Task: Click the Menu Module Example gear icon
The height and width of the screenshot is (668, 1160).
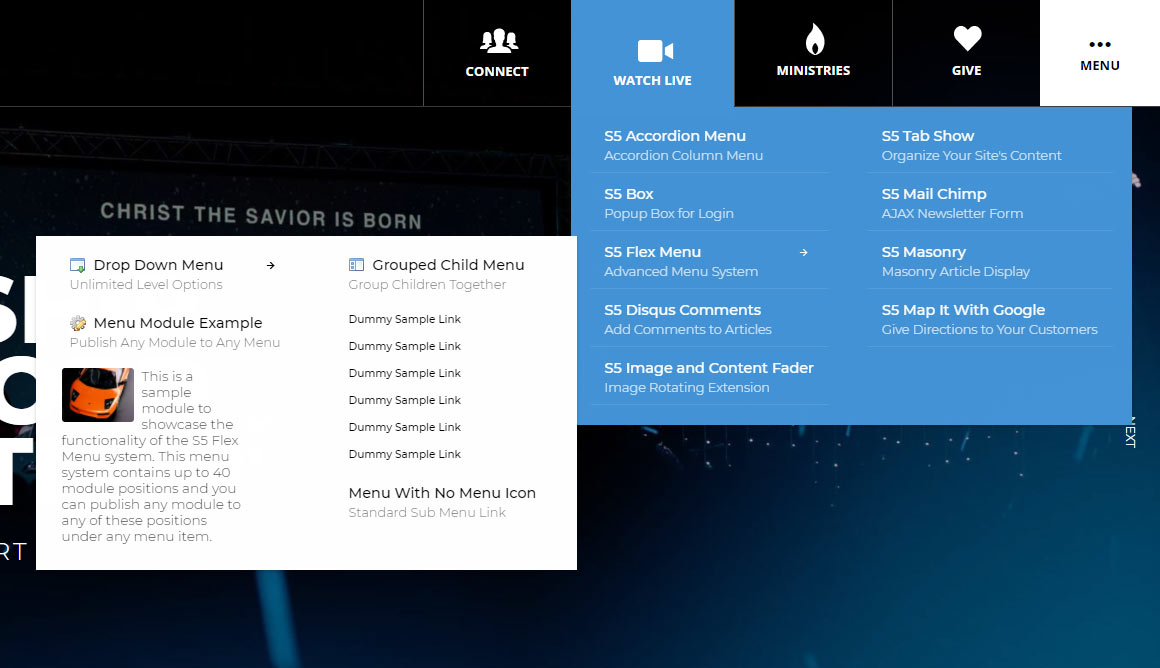Action: coord(78,323)
